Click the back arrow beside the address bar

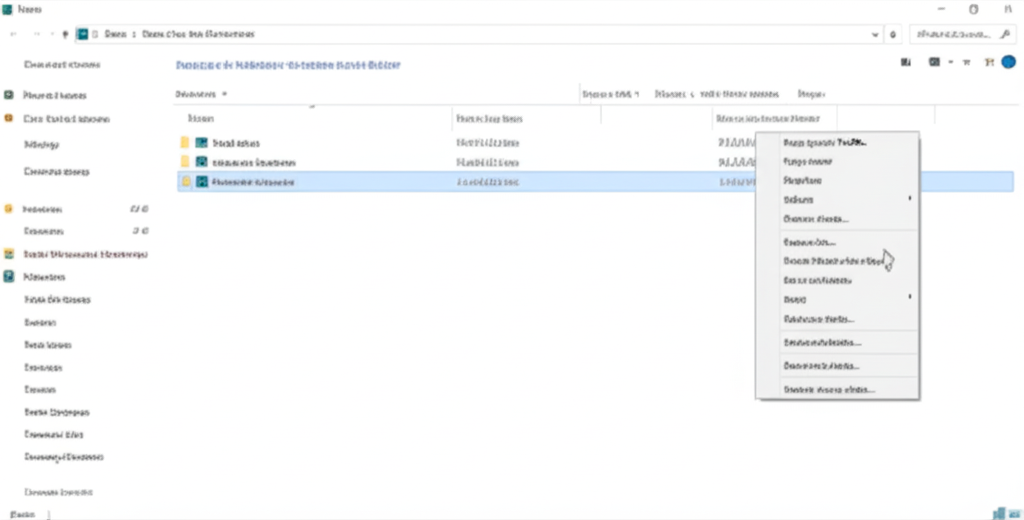coord(13,35)
